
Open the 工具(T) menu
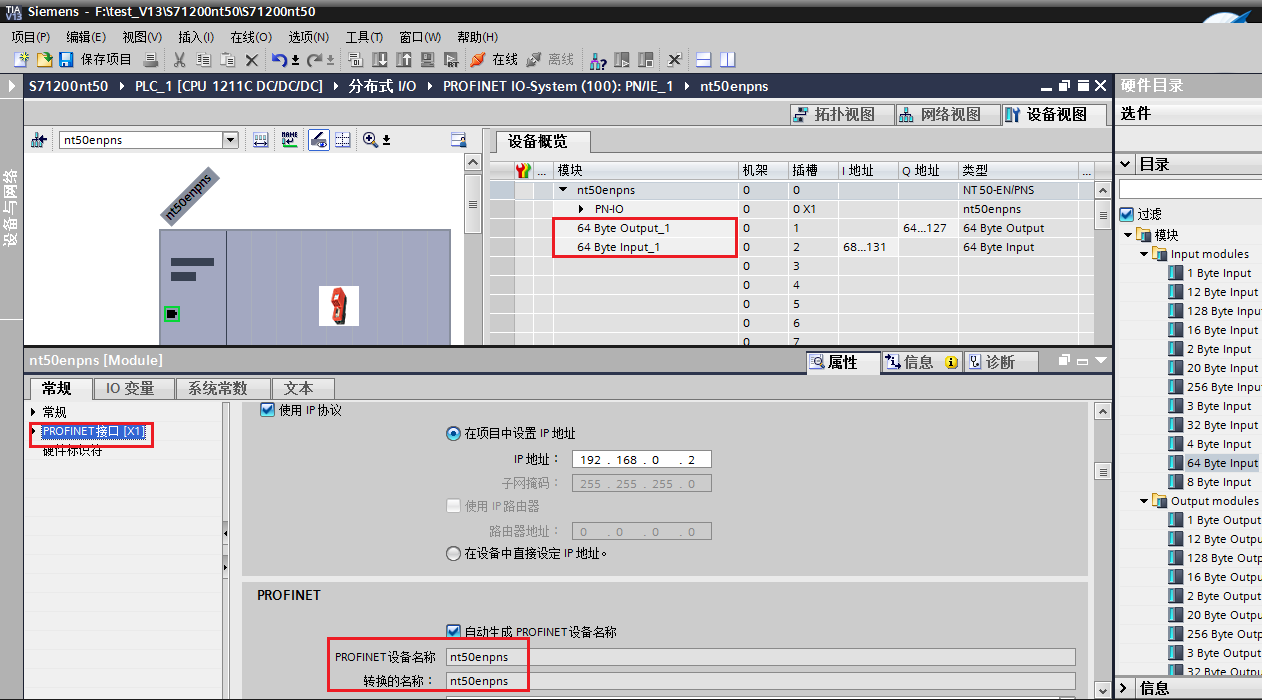363,37
